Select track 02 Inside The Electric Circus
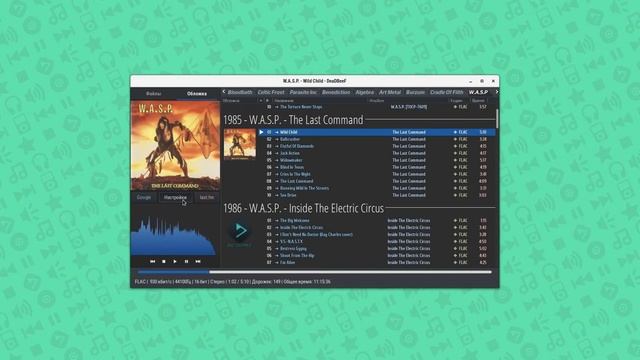The height and width of the screenshot is (360, 640). (377, 227)
